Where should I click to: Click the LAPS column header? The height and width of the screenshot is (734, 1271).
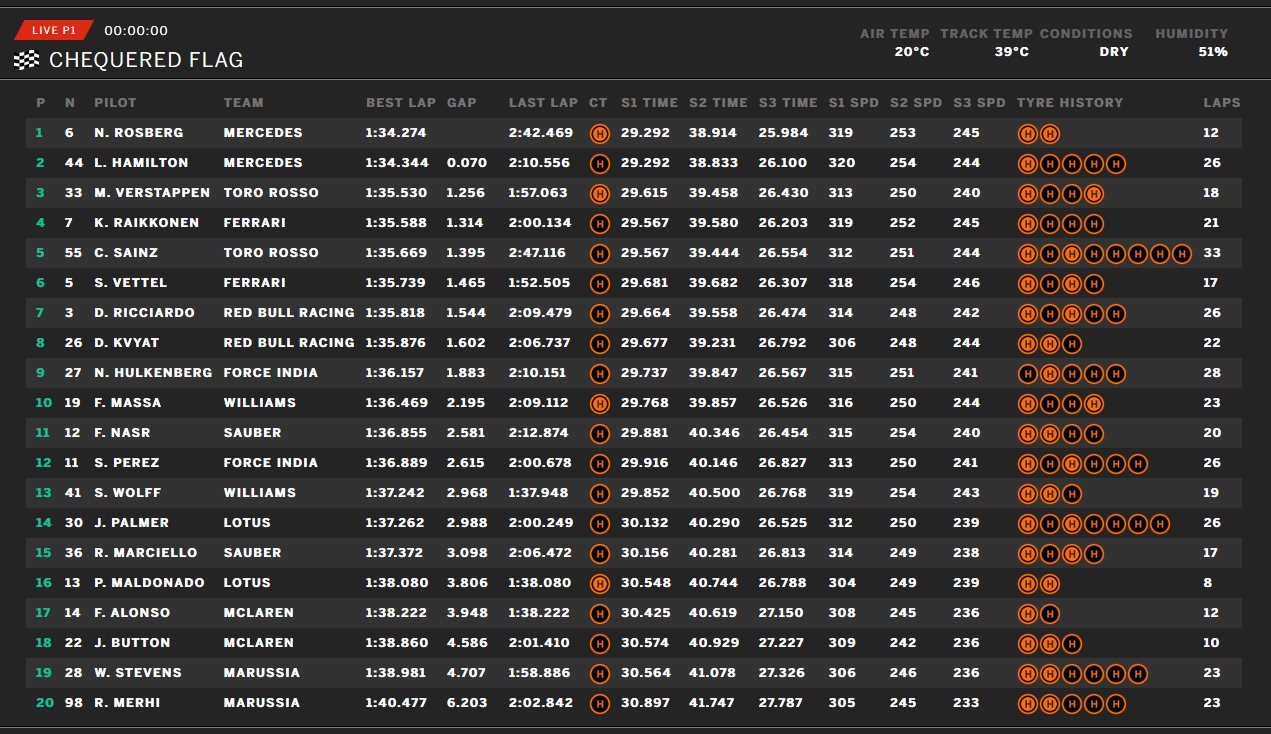pyautogui.click(x=1222, y=102)
